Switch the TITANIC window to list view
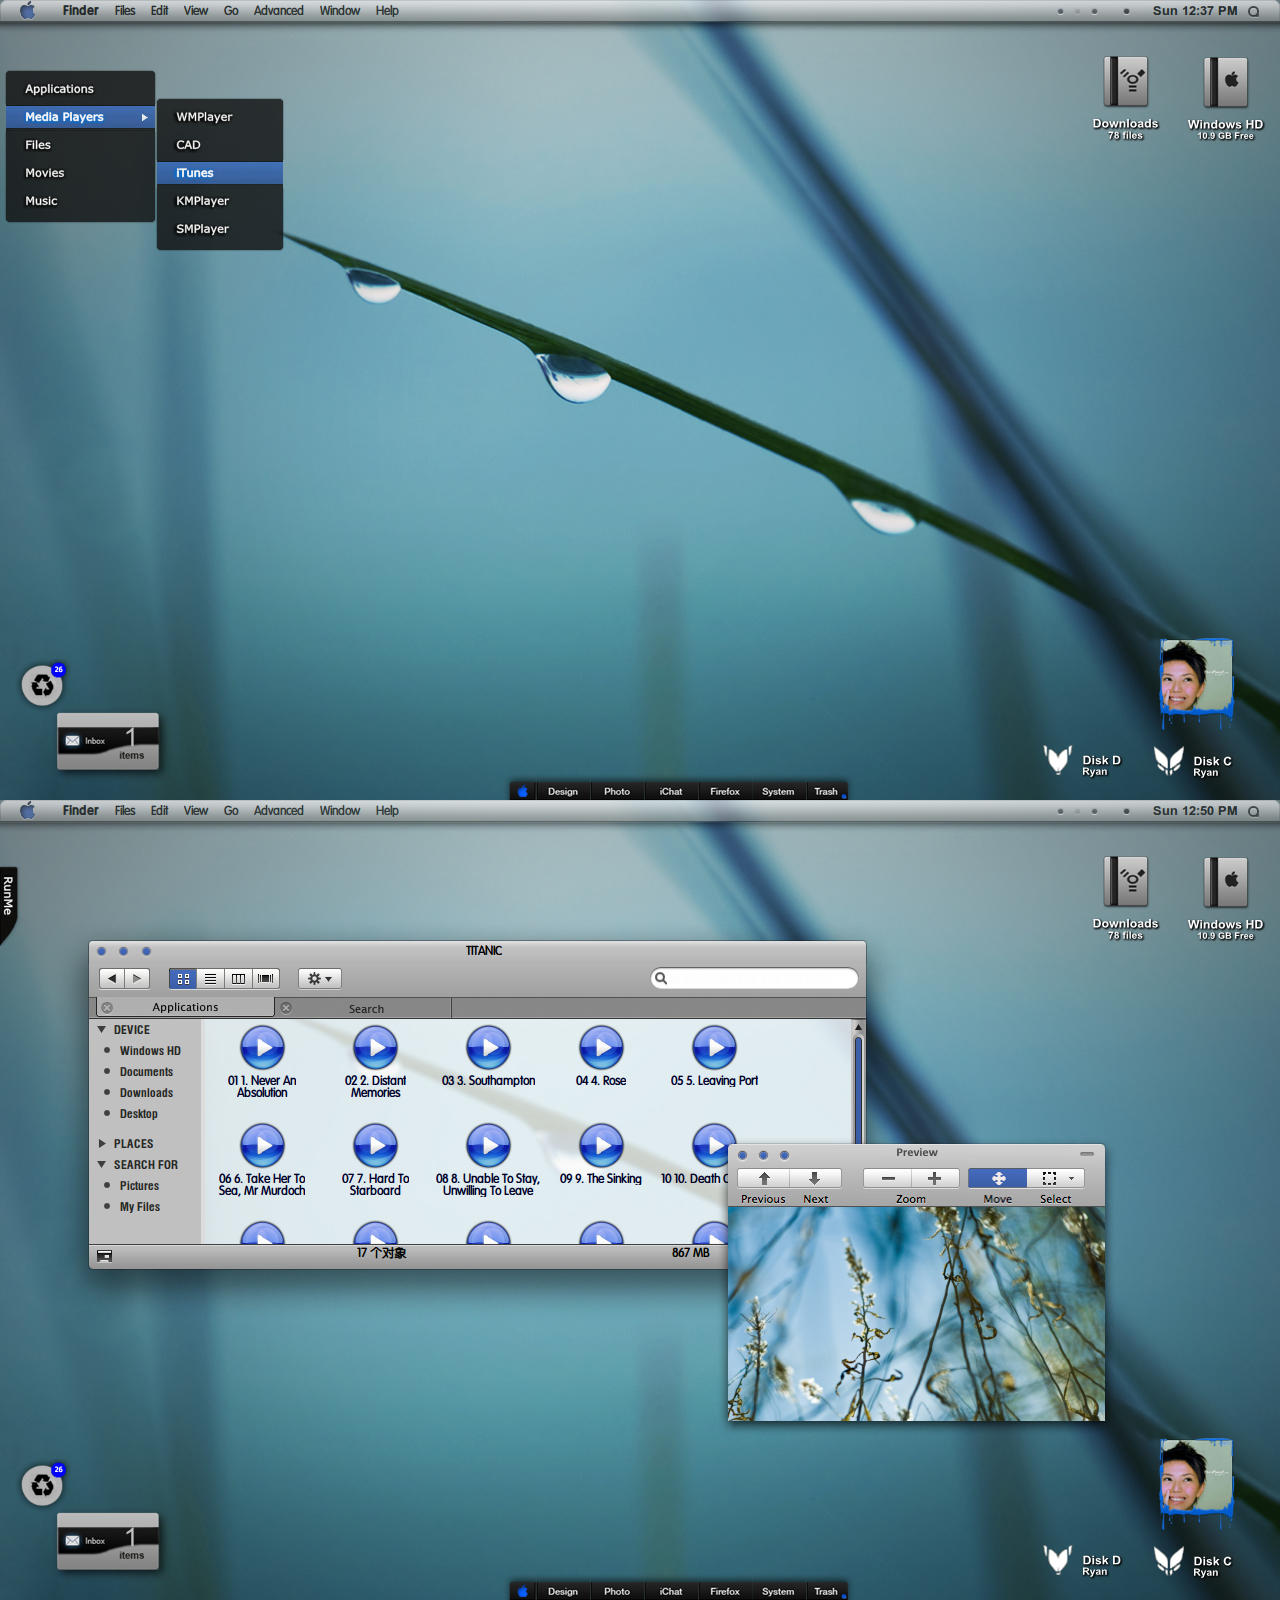The height and width of the screenshot is (1600, 1280). pos(210,978)
